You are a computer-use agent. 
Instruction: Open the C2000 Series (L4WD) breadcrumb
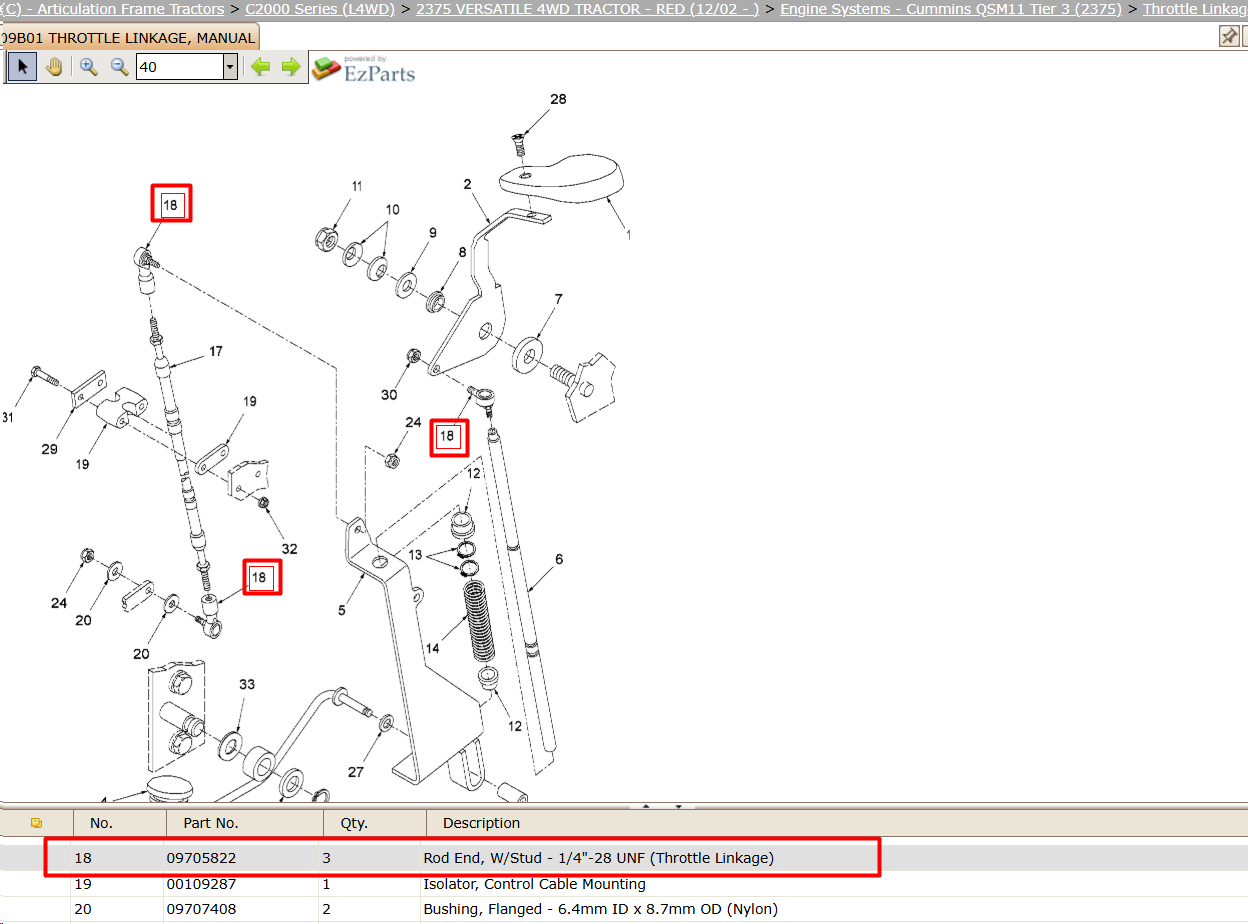319,9
